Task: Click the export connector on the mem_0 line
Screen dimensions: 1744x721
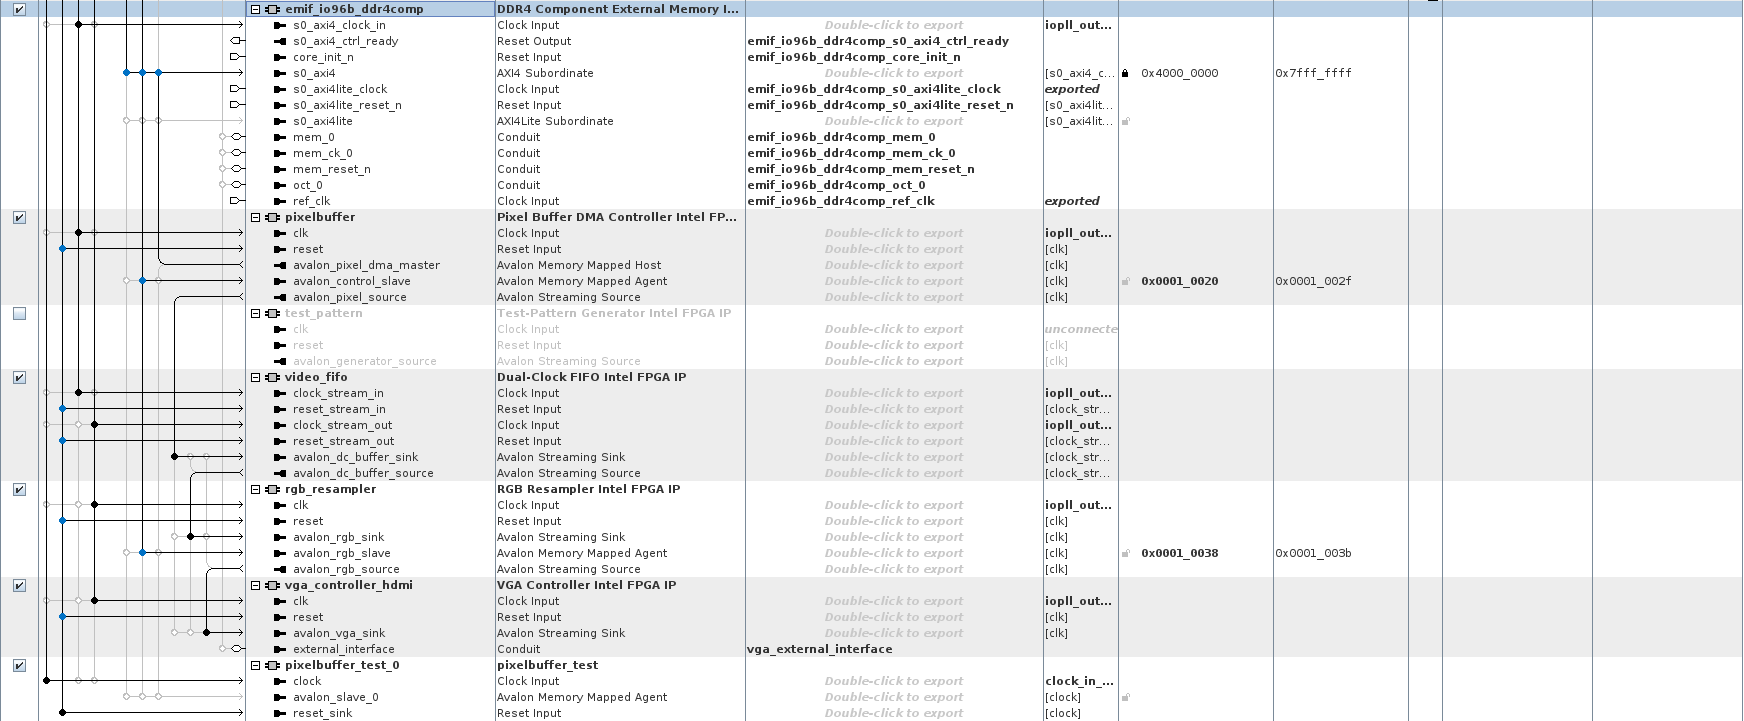Action: 237,137
